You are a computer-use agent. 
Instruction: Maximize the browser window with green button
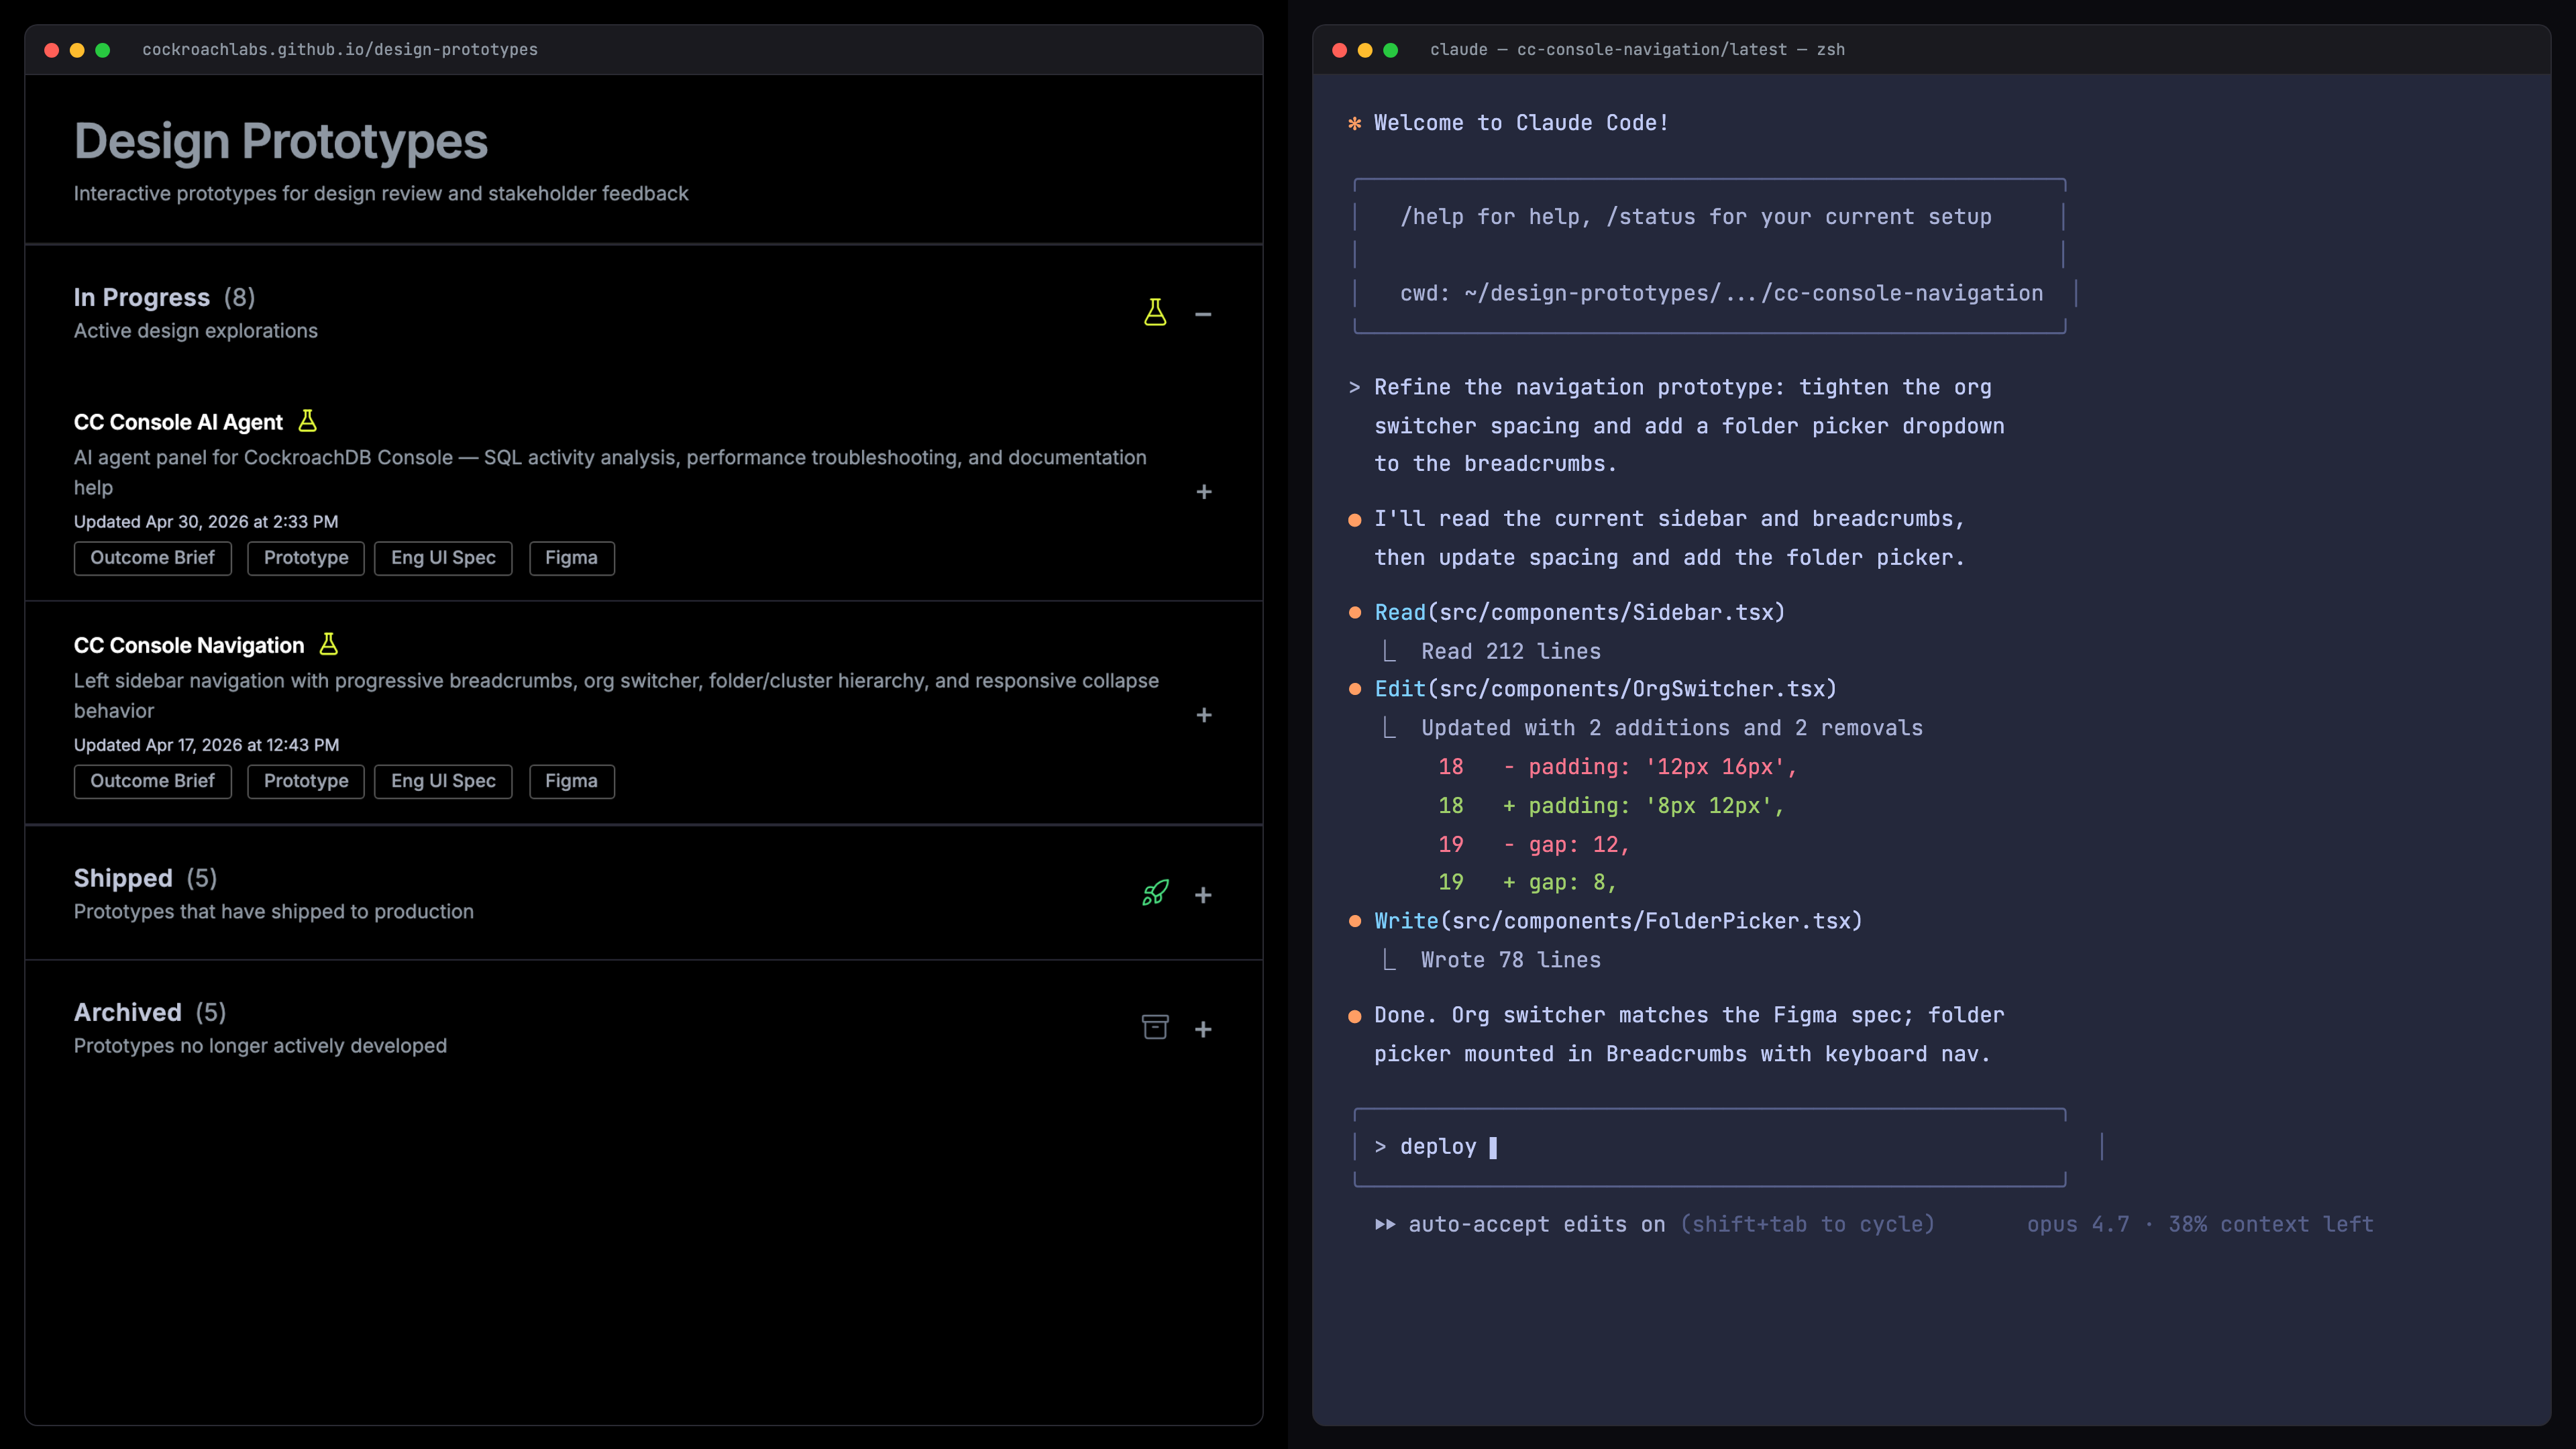pos(102,50)
